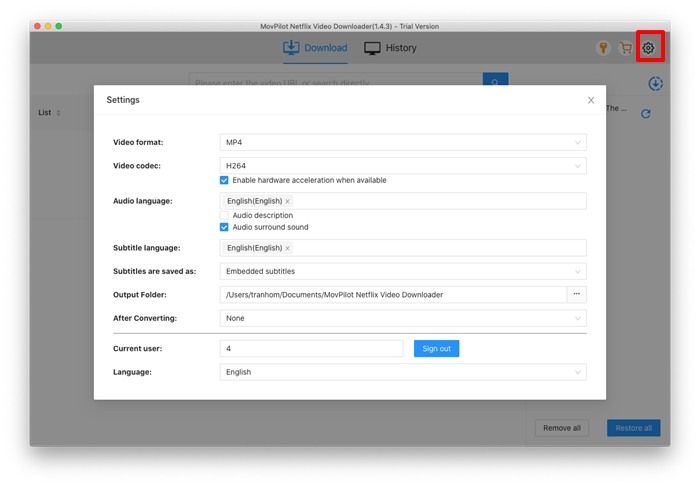
Task: Click the Settings dialog title
Action: tap(123, 100)
